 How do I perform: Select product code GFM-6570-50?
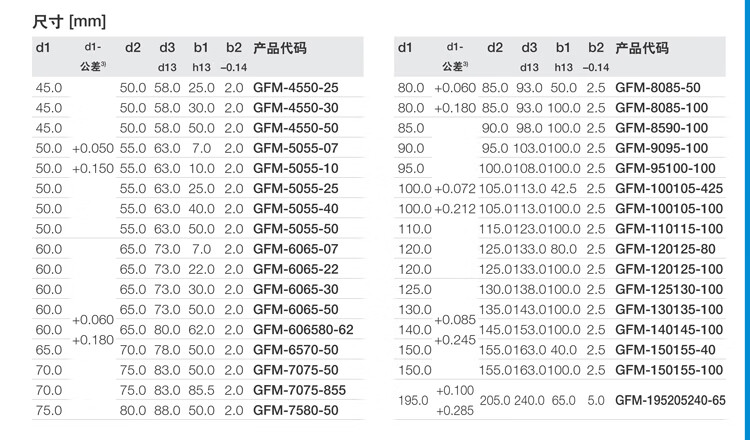(x=297, y=349)
